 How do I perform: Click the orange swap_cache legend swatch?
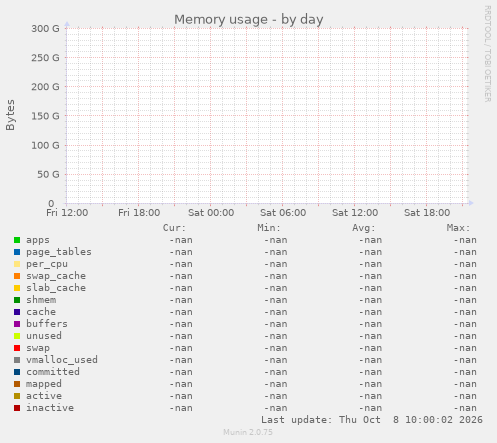click(17, 276)
